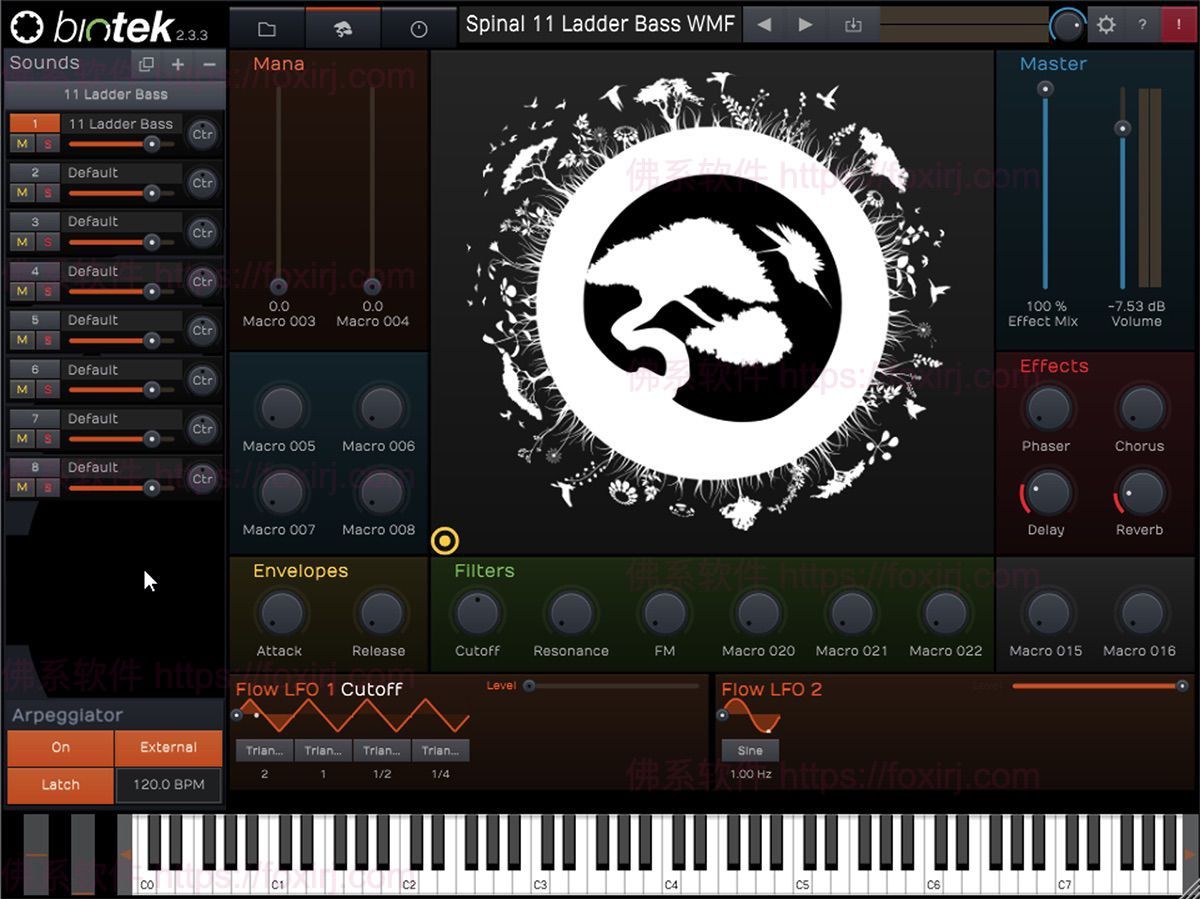Screen dimensions: 1200x899
Task: Click the preset name Spinal 11 Ladder Bass WMF
Action: (598, 24)
